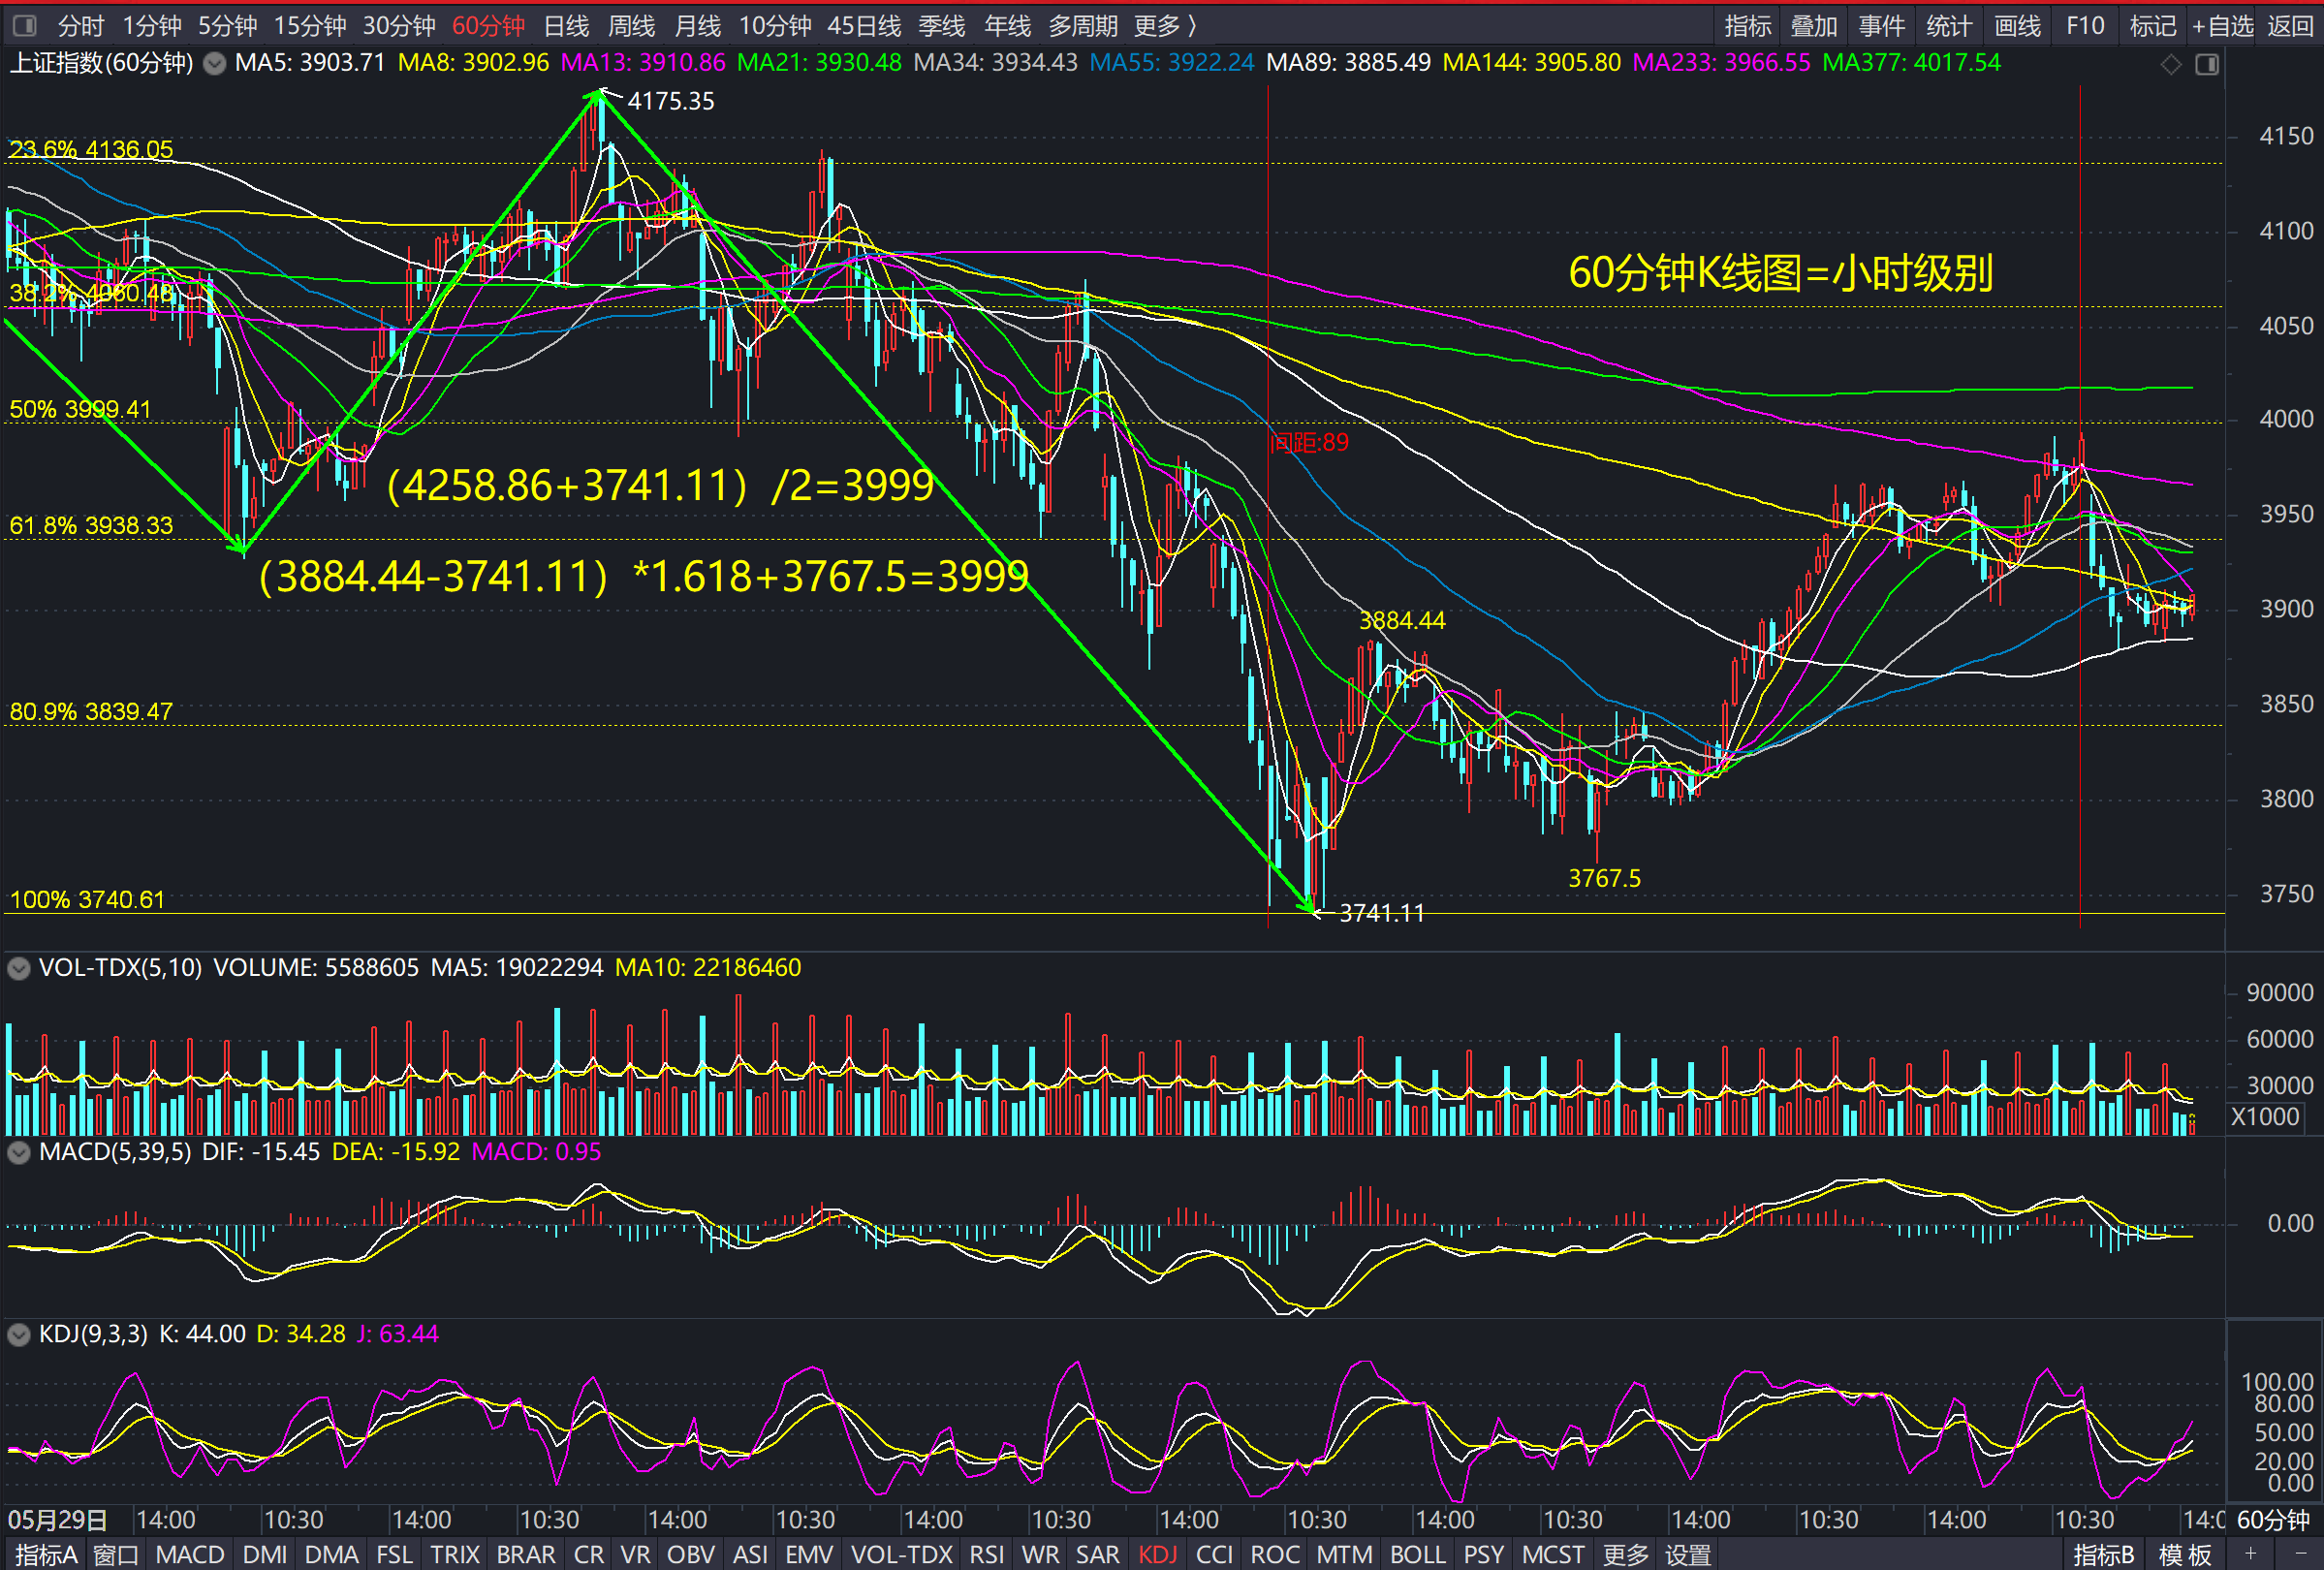The height and width of the screenshot is (1570, 2324).
Task: Select the MACD indicator tab
Action: click(x=190, y=1554)
